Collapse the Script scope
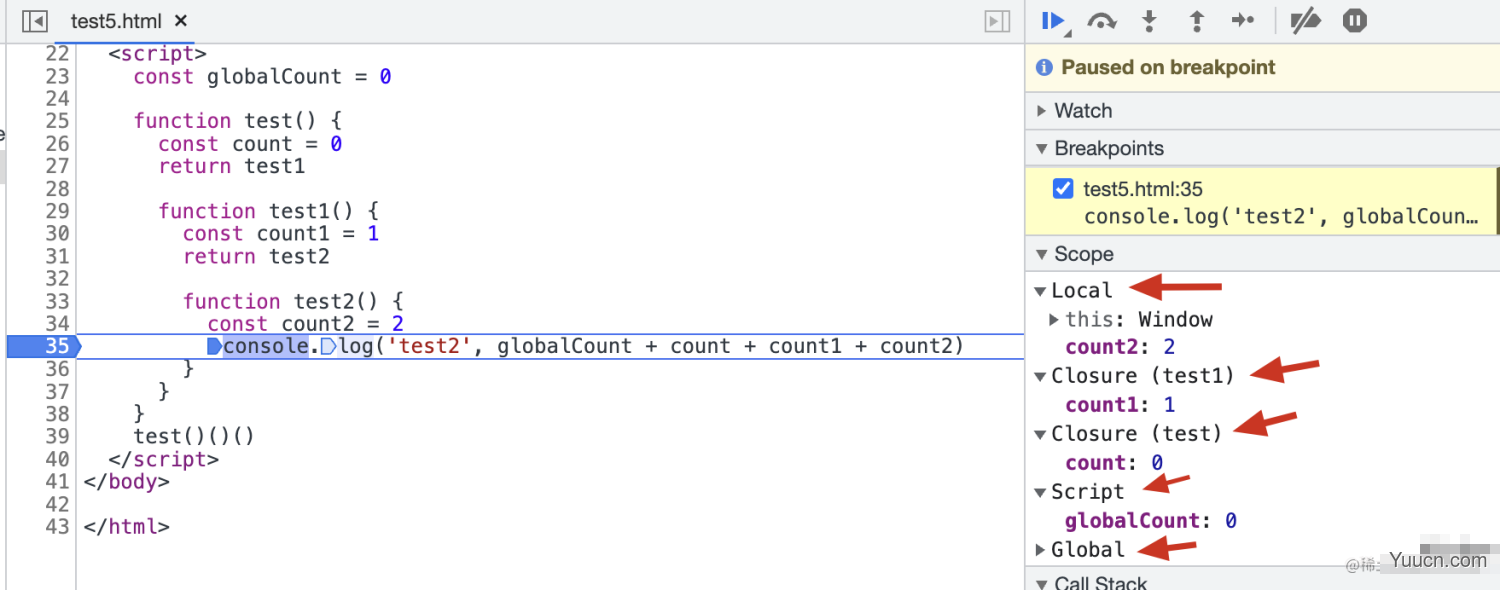This screenshot has height=590, width=1500. coord(1040,492)
